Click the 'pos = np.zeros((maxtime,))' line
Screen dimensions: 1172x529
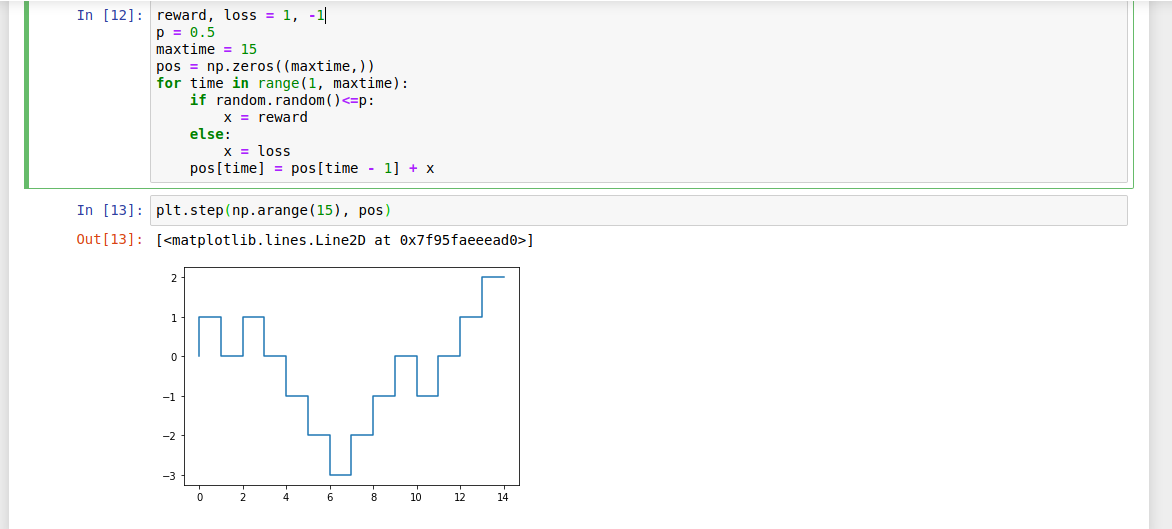(266, 66)
